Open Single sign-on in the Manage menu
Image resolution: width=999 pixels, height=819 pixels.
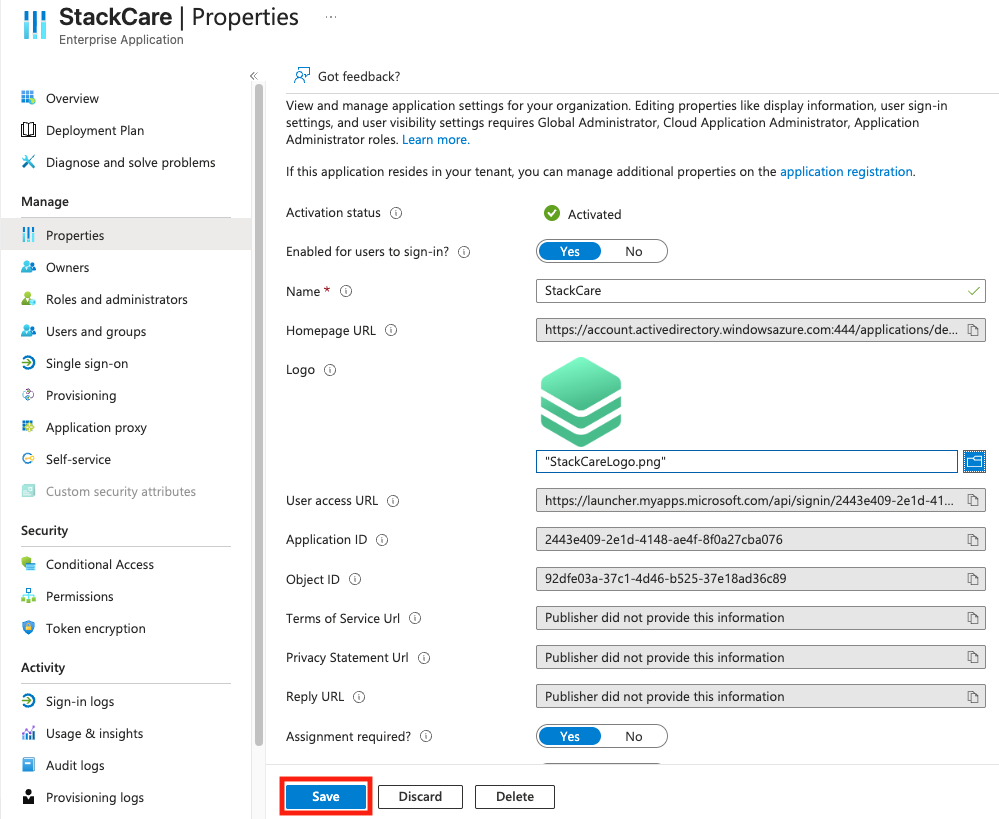click(x=87, y=363)
